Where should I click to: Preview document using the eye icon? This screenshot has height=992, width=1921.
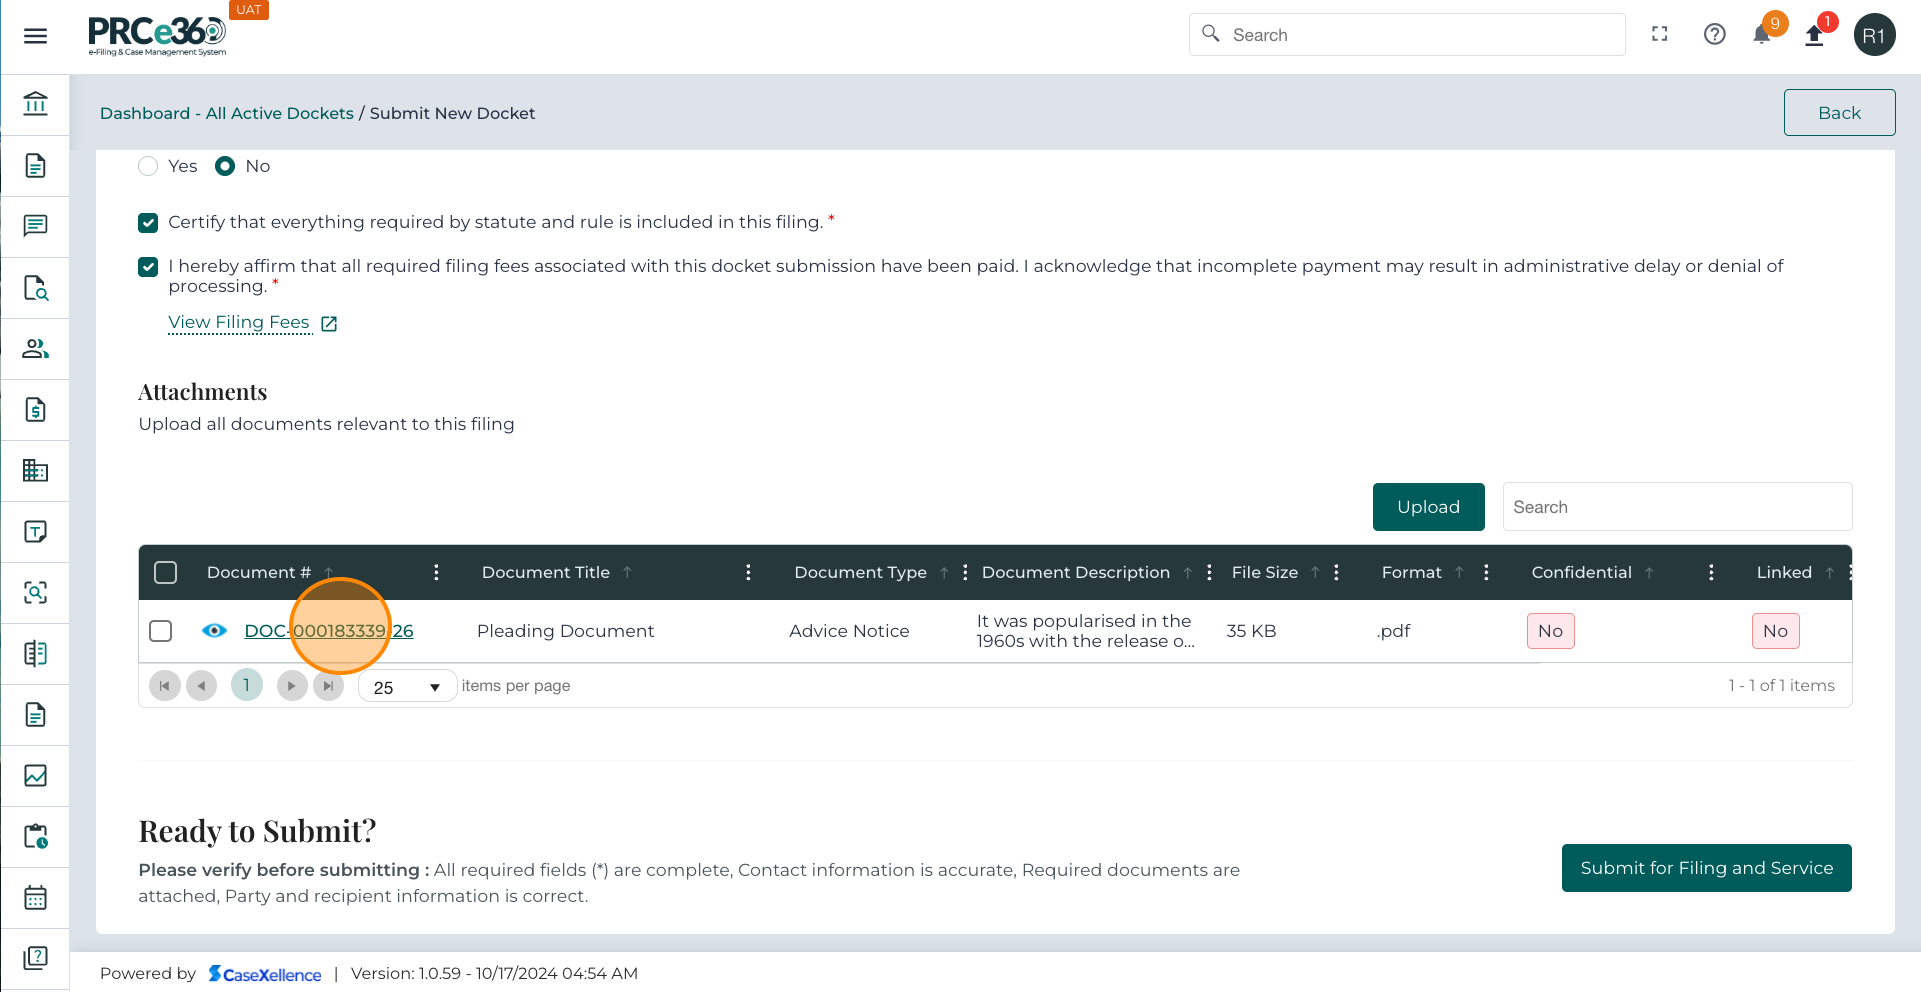click(214, 631)
